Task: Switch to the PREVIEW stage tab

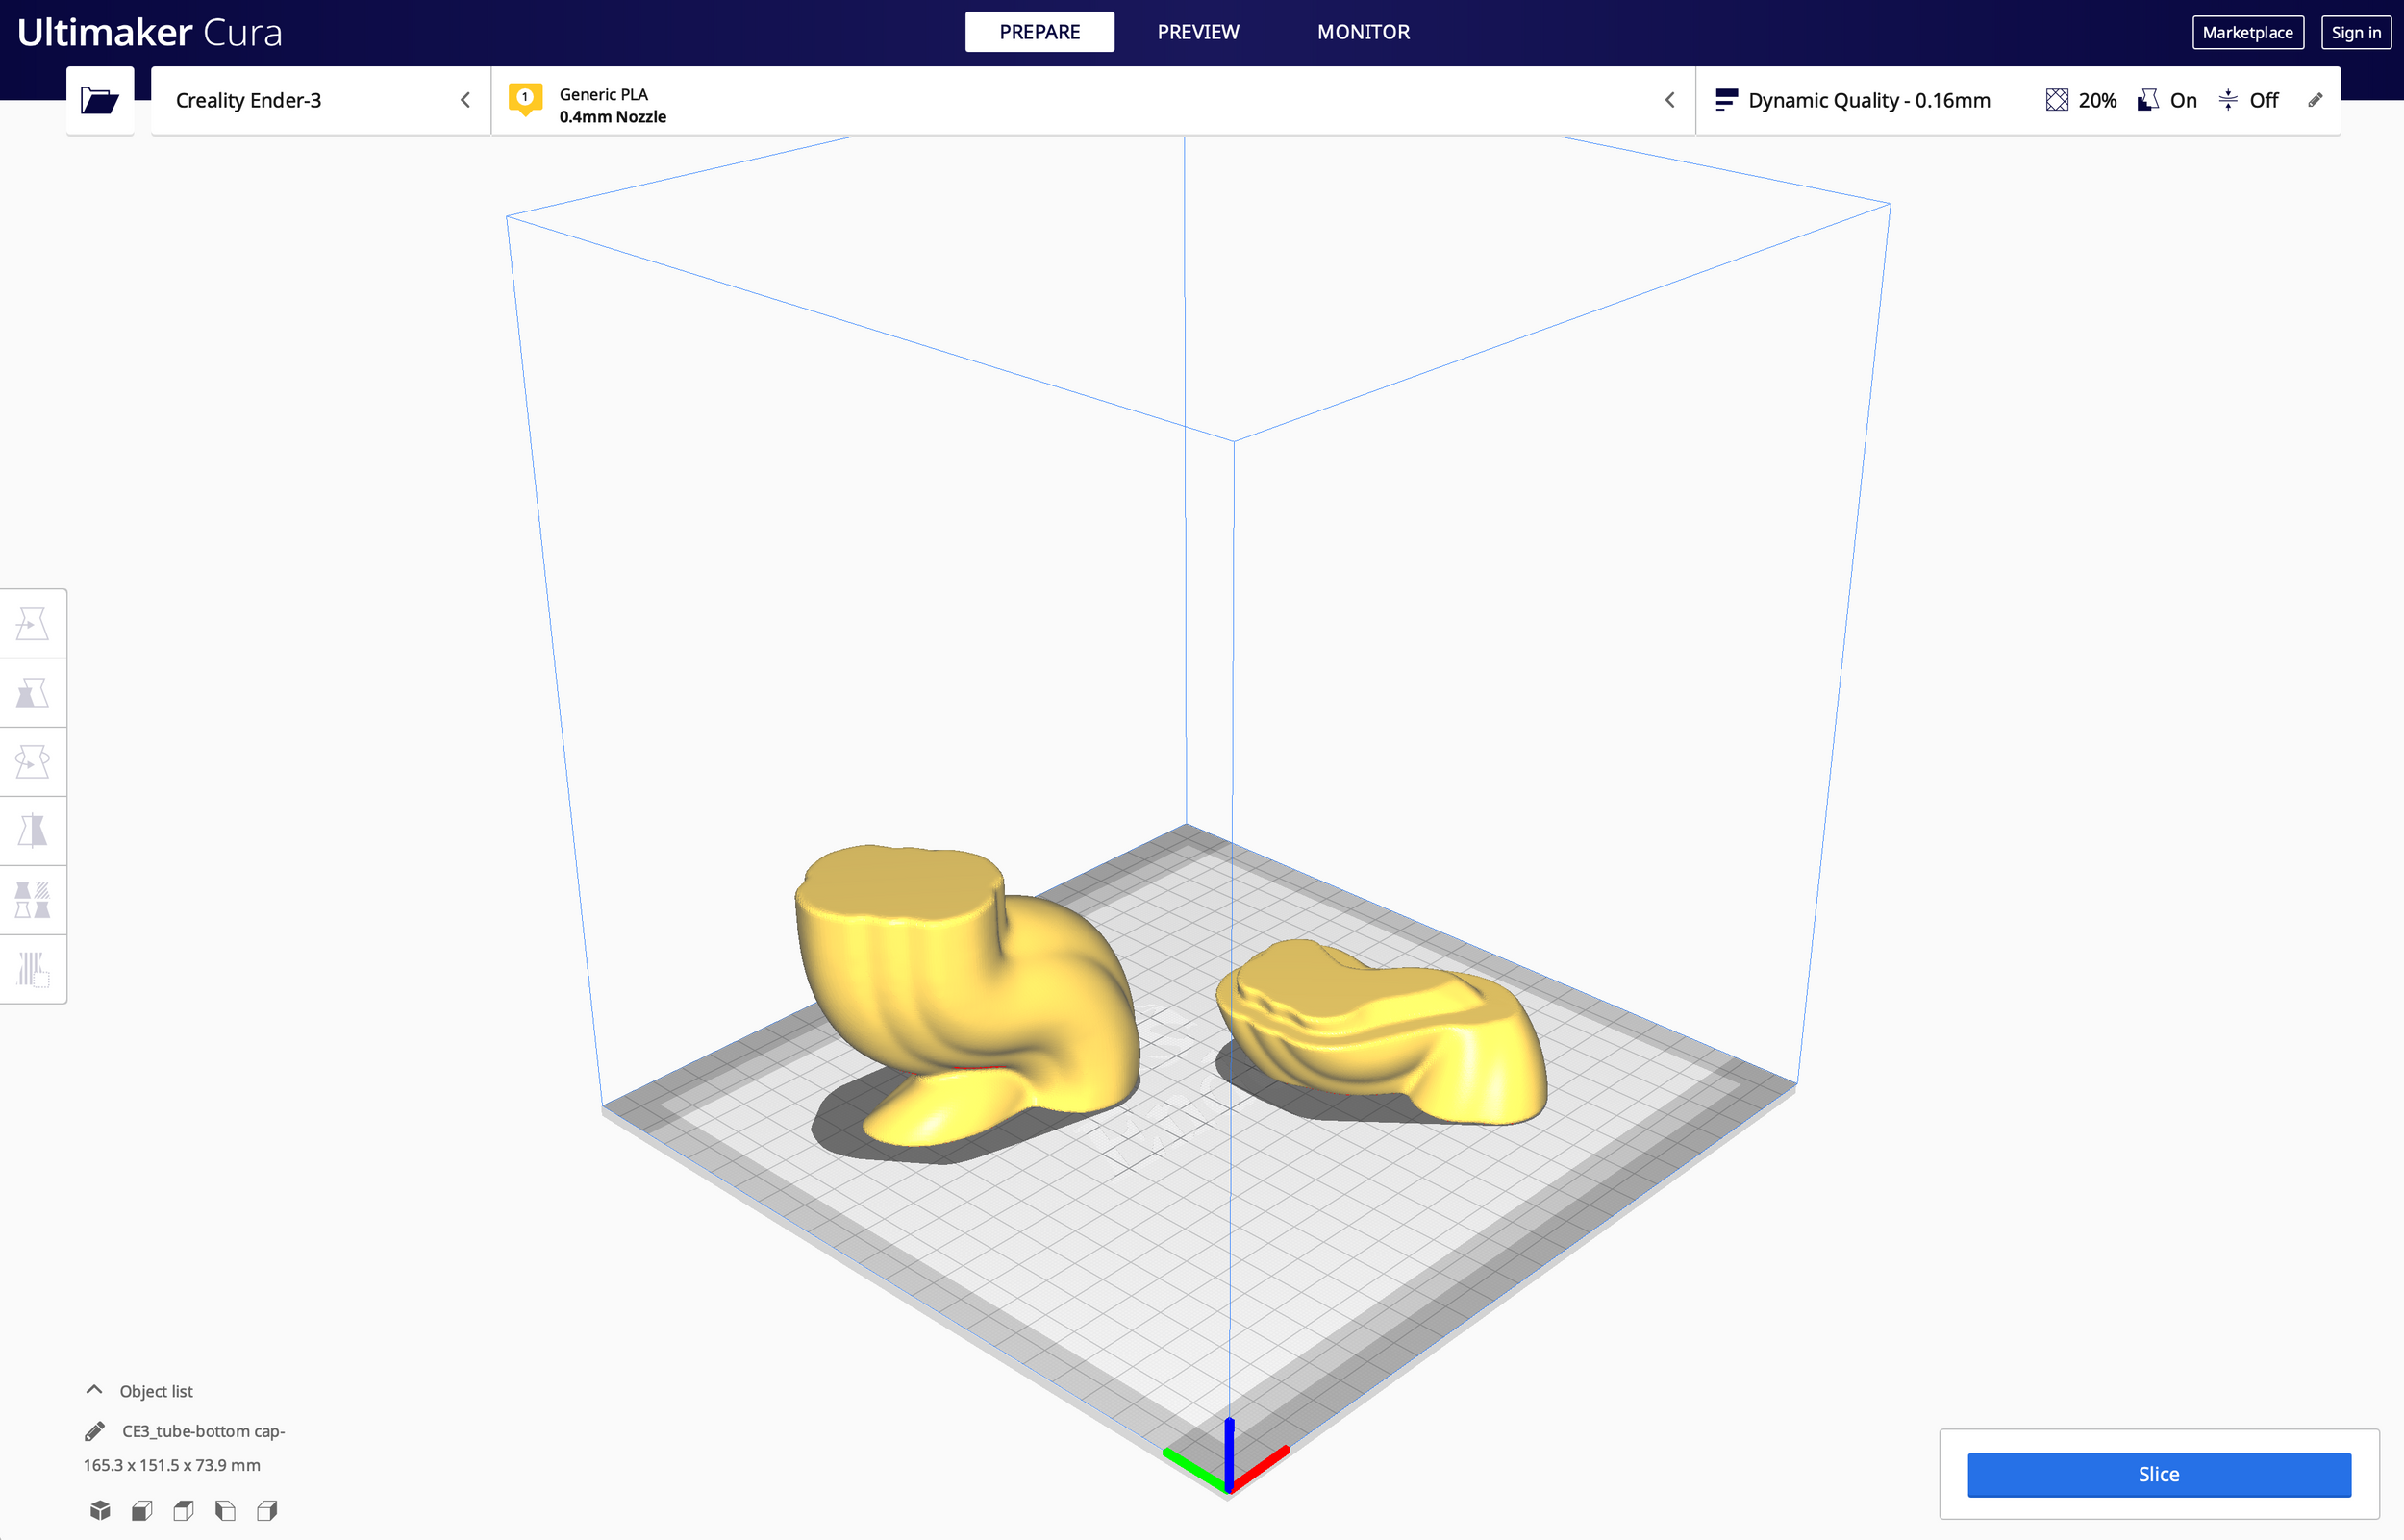Action: (x=1198, y=32)
